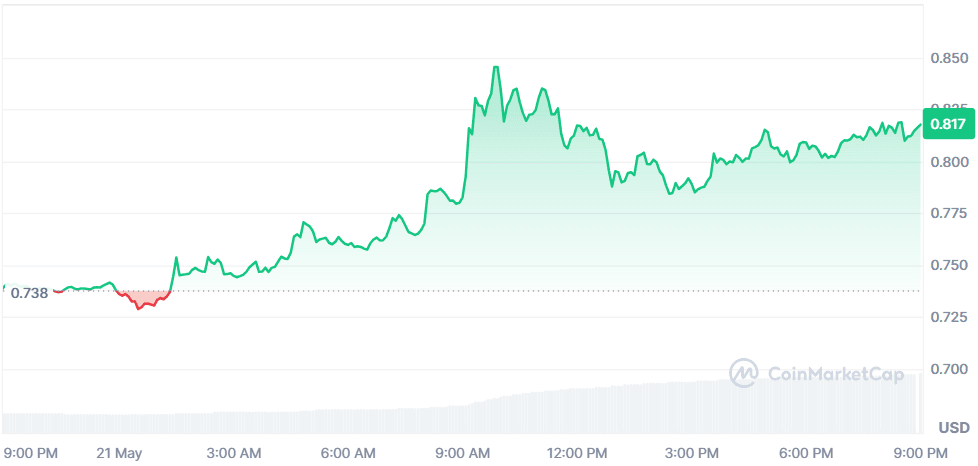Select the 3:00 PM time marker
The height and width of the screenshot is (466, 978).
(694, 453)
